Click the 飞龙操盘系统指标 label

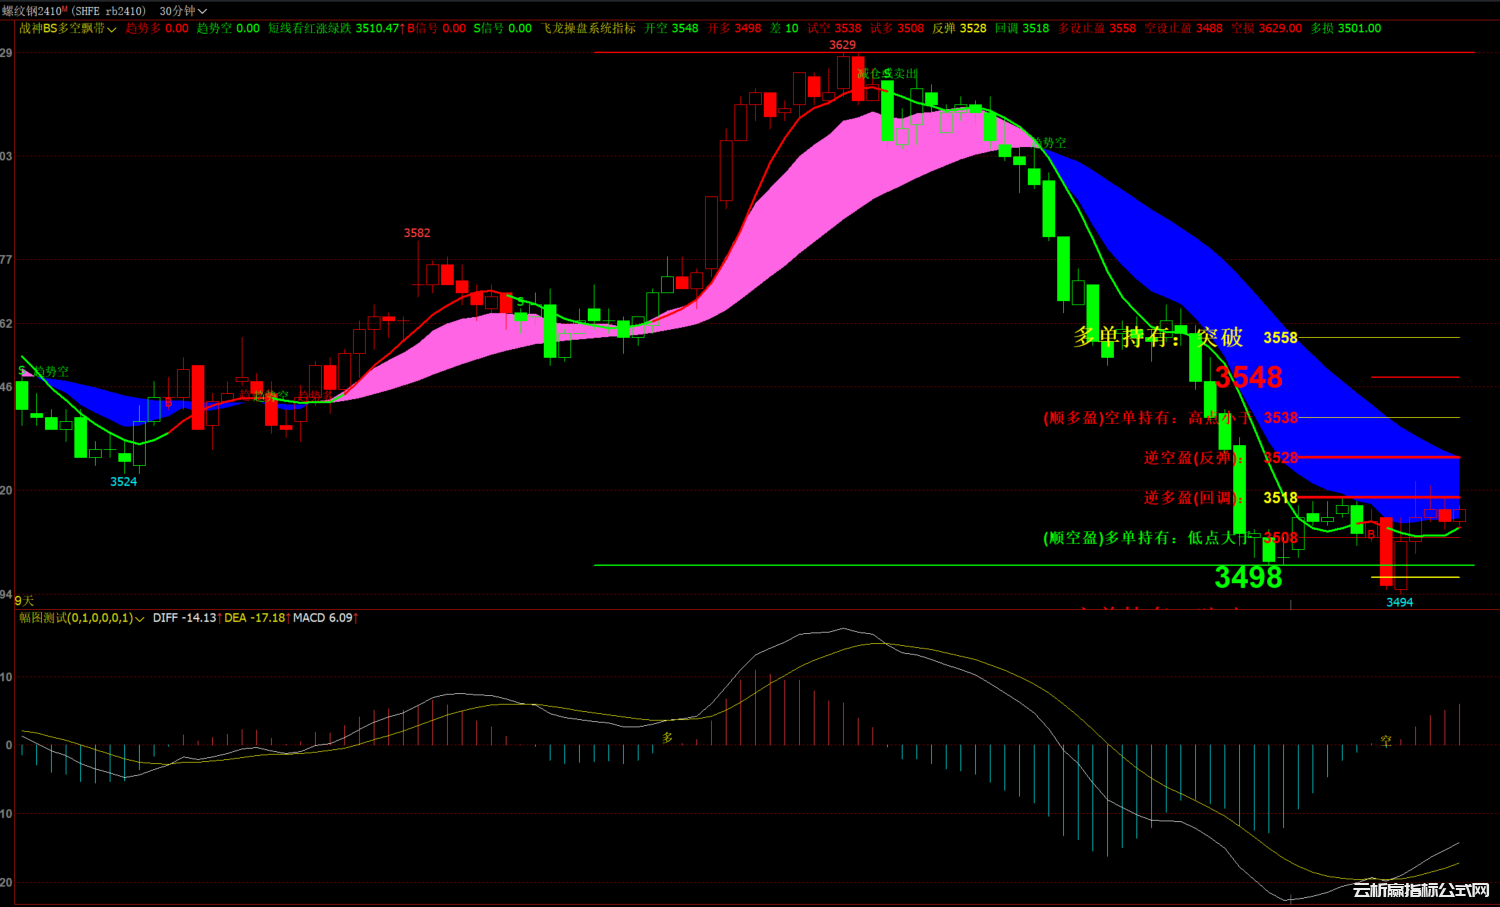(589, 28)
